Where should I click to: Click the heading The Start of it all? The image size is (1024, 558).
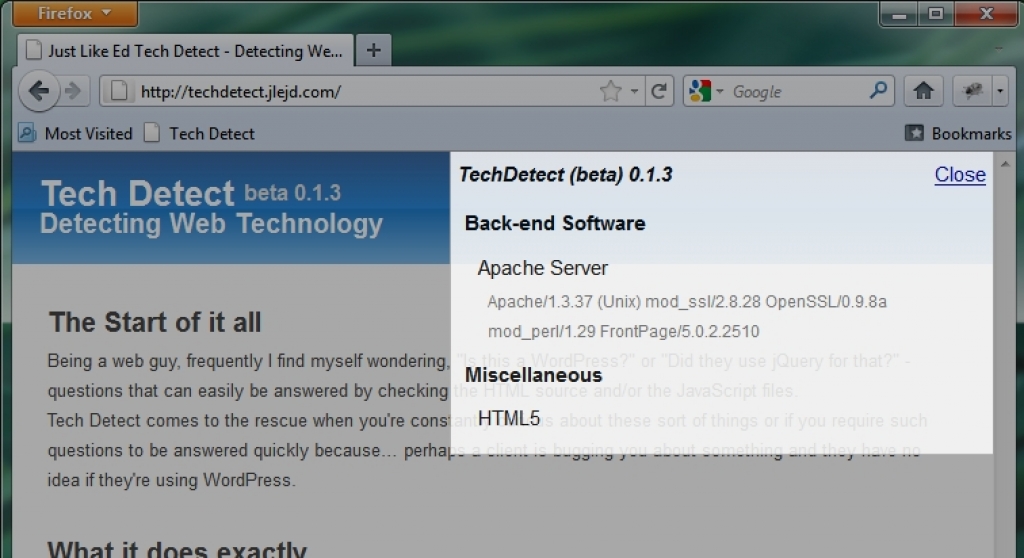point(155,322)
